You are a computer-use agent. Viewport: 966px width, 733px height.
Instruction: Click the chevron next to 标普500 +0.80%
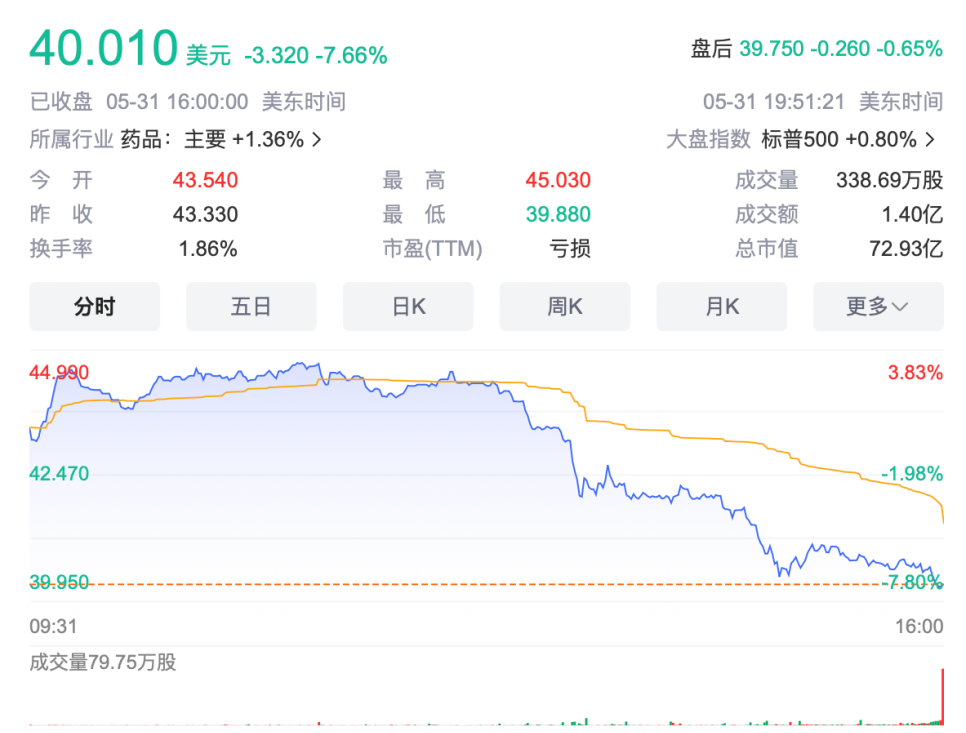coord(930,140)
